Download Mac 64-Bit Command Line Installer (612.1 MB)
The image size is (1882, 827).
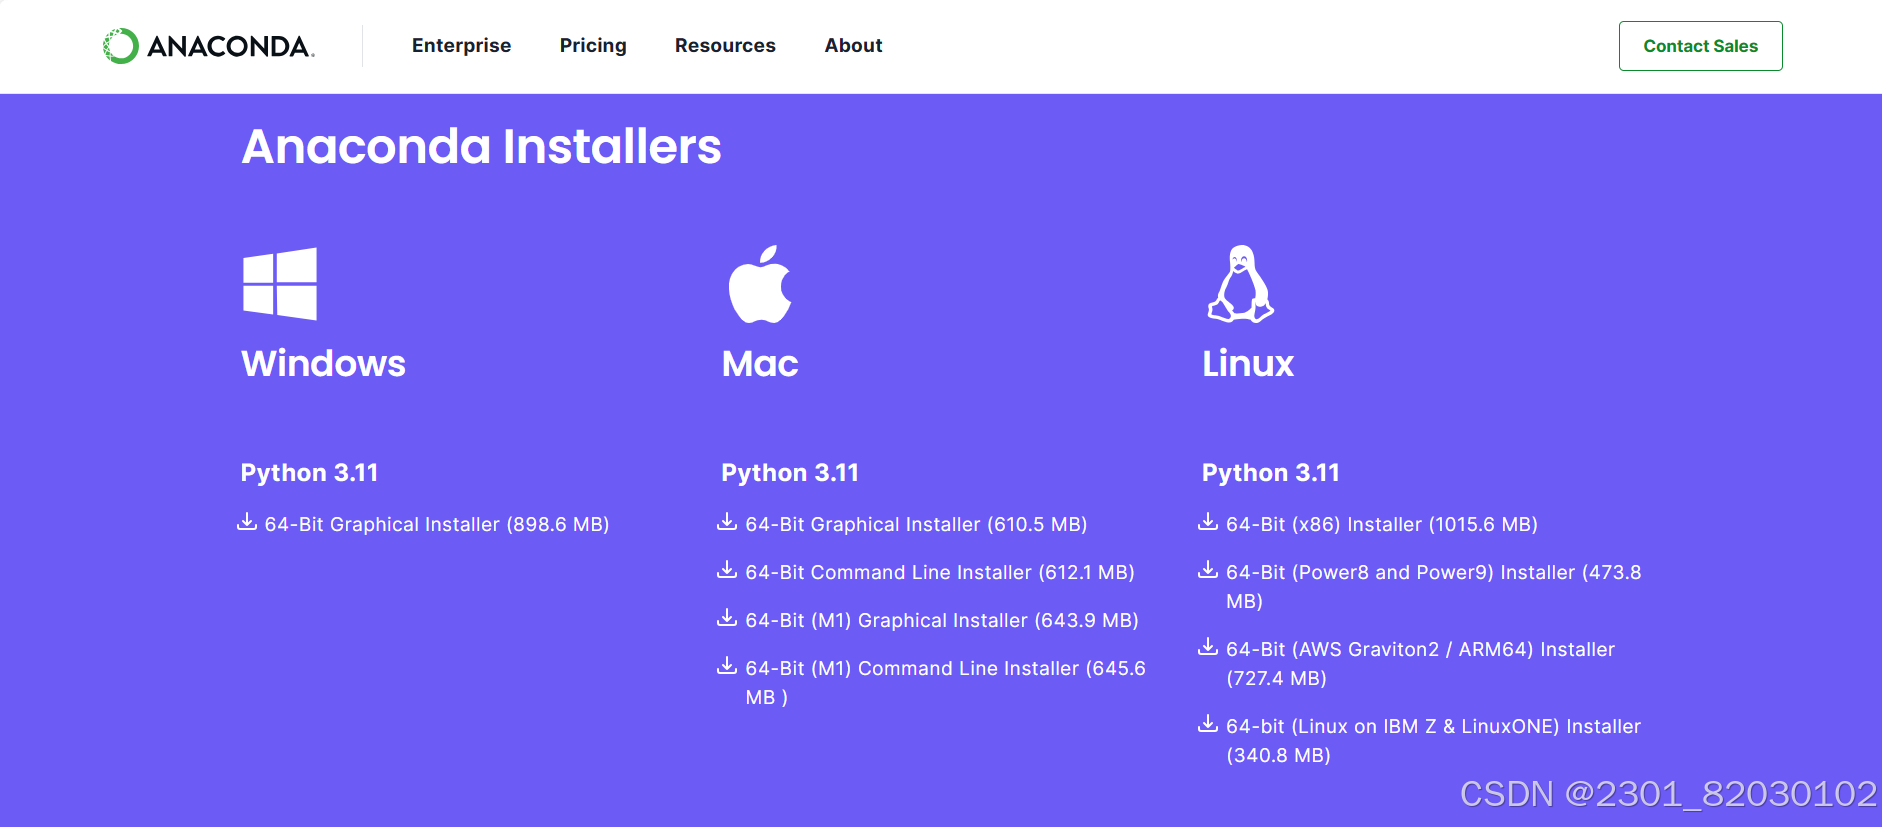[x=940, y=573]
